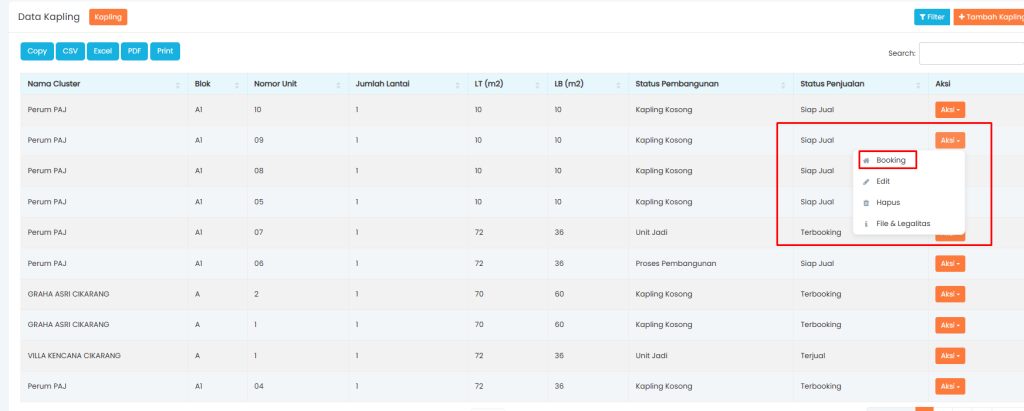Click the Edit pencil icon

click(x=866, y=181)
